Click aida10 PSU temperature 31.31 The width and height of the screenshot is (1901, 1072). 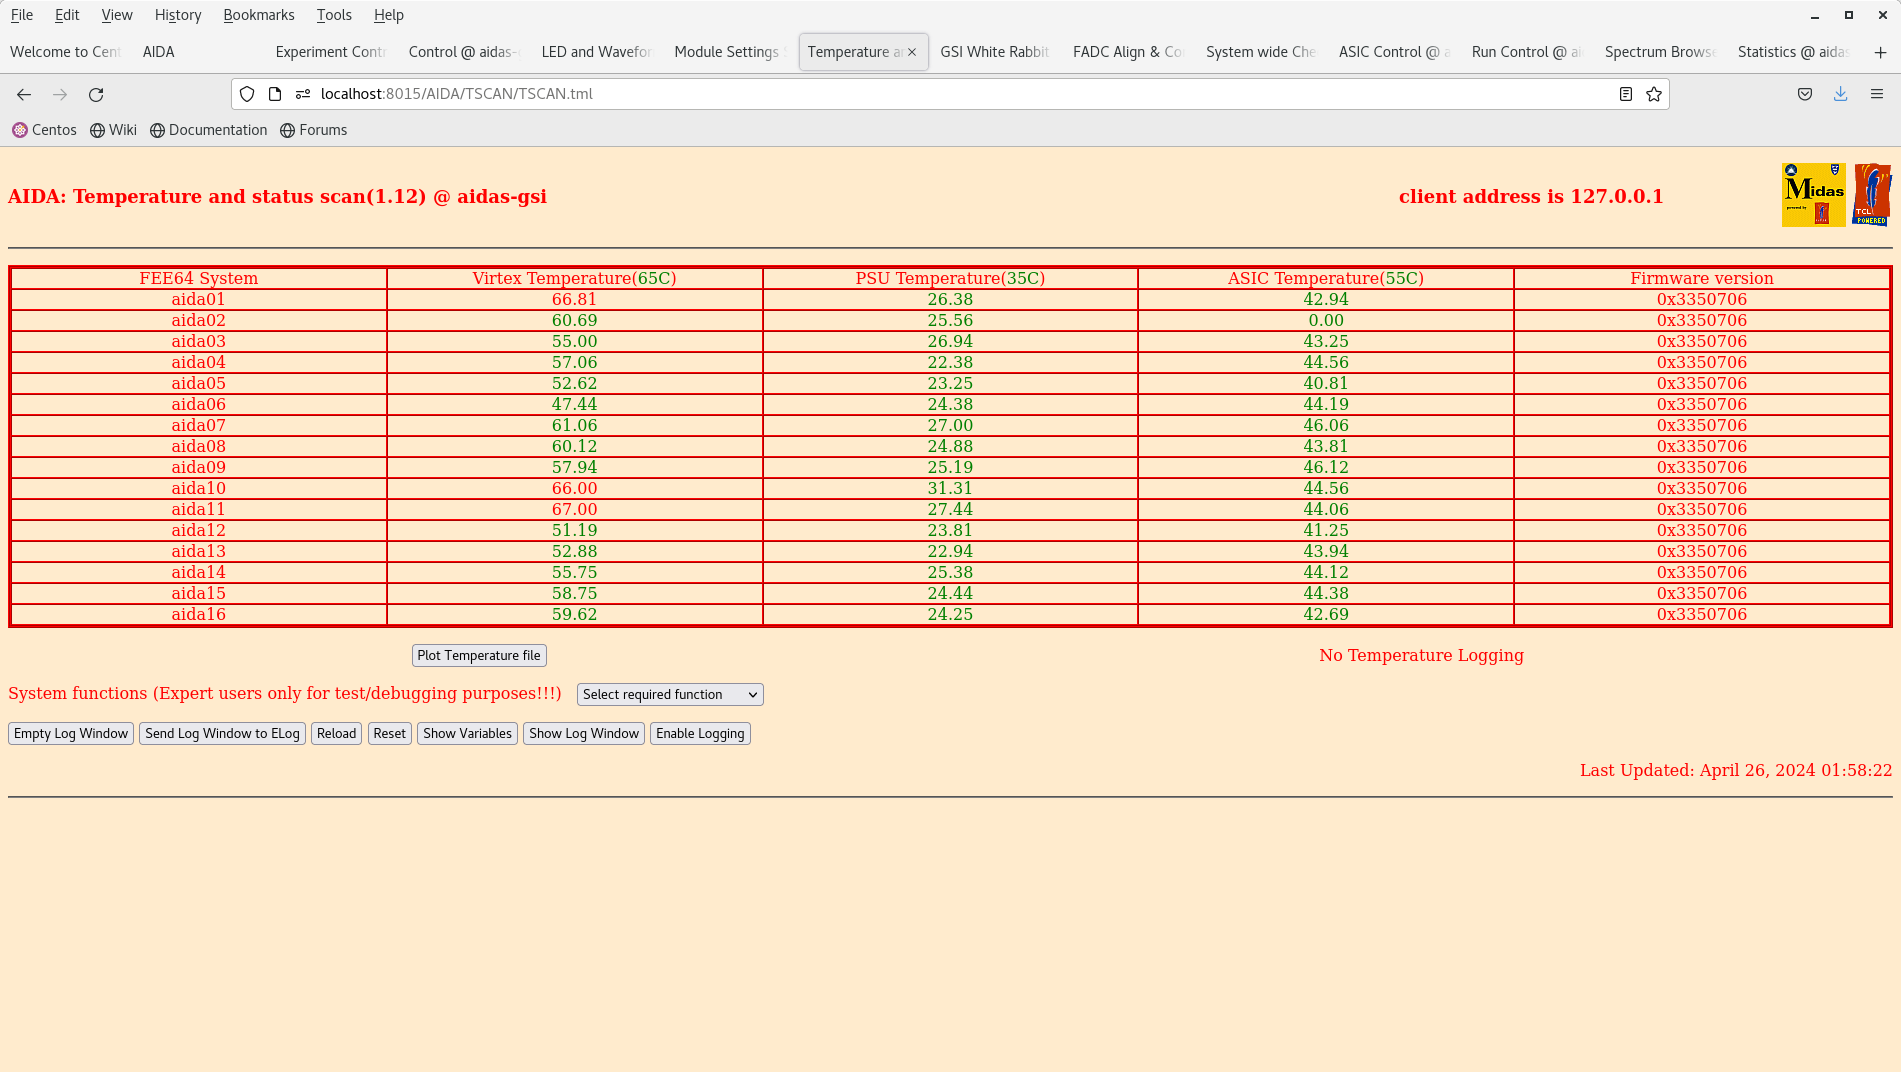click(950, 489)
